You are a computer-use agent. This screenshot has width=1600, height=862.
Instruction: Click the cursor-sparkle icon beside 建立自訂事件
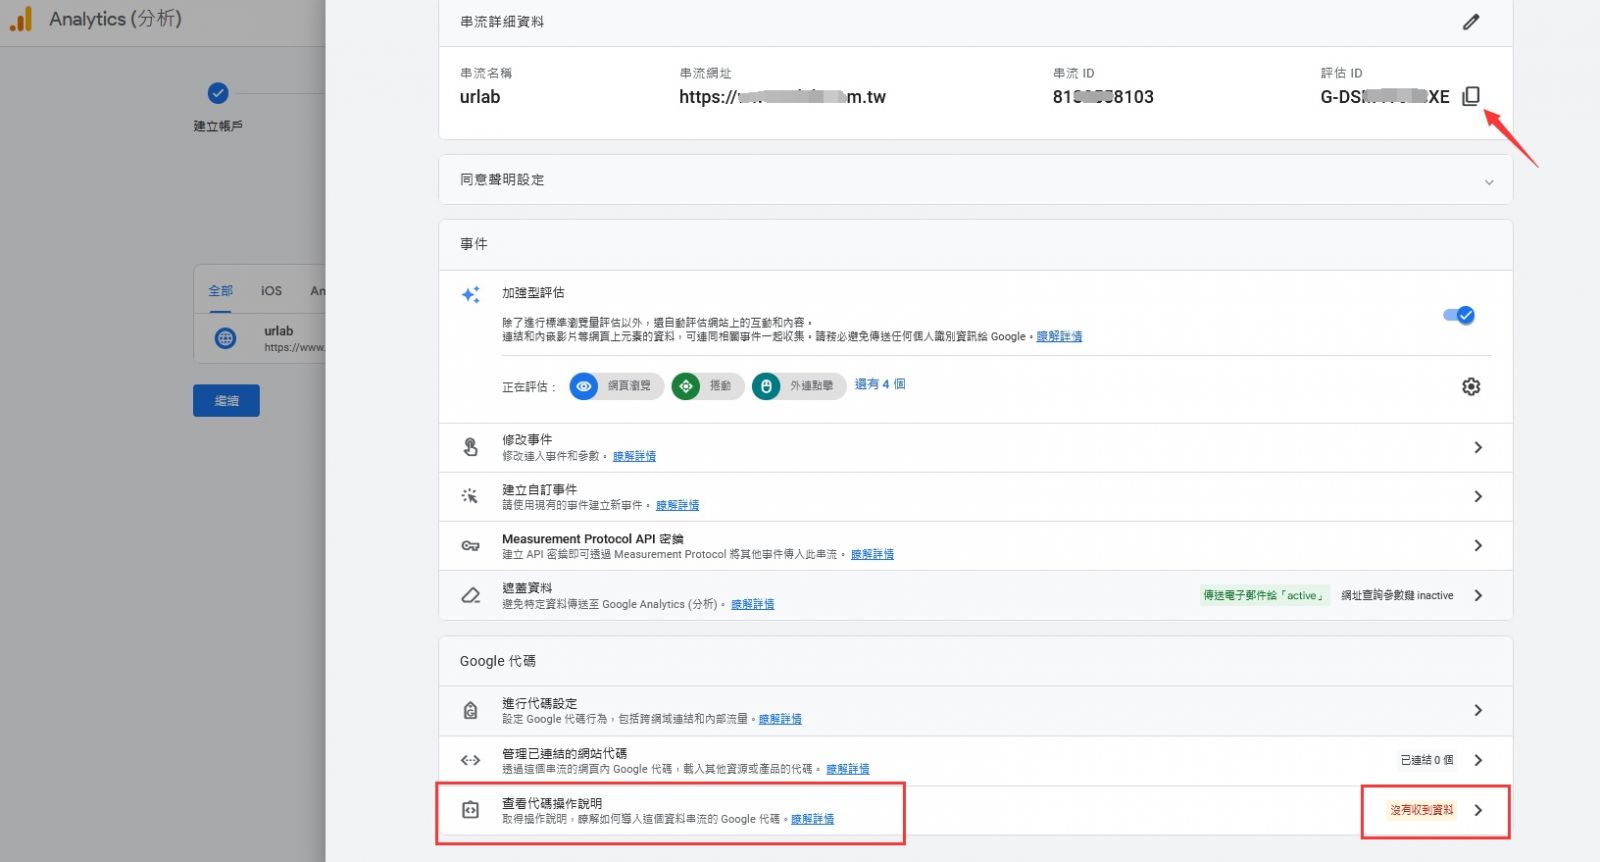point(470,496)
